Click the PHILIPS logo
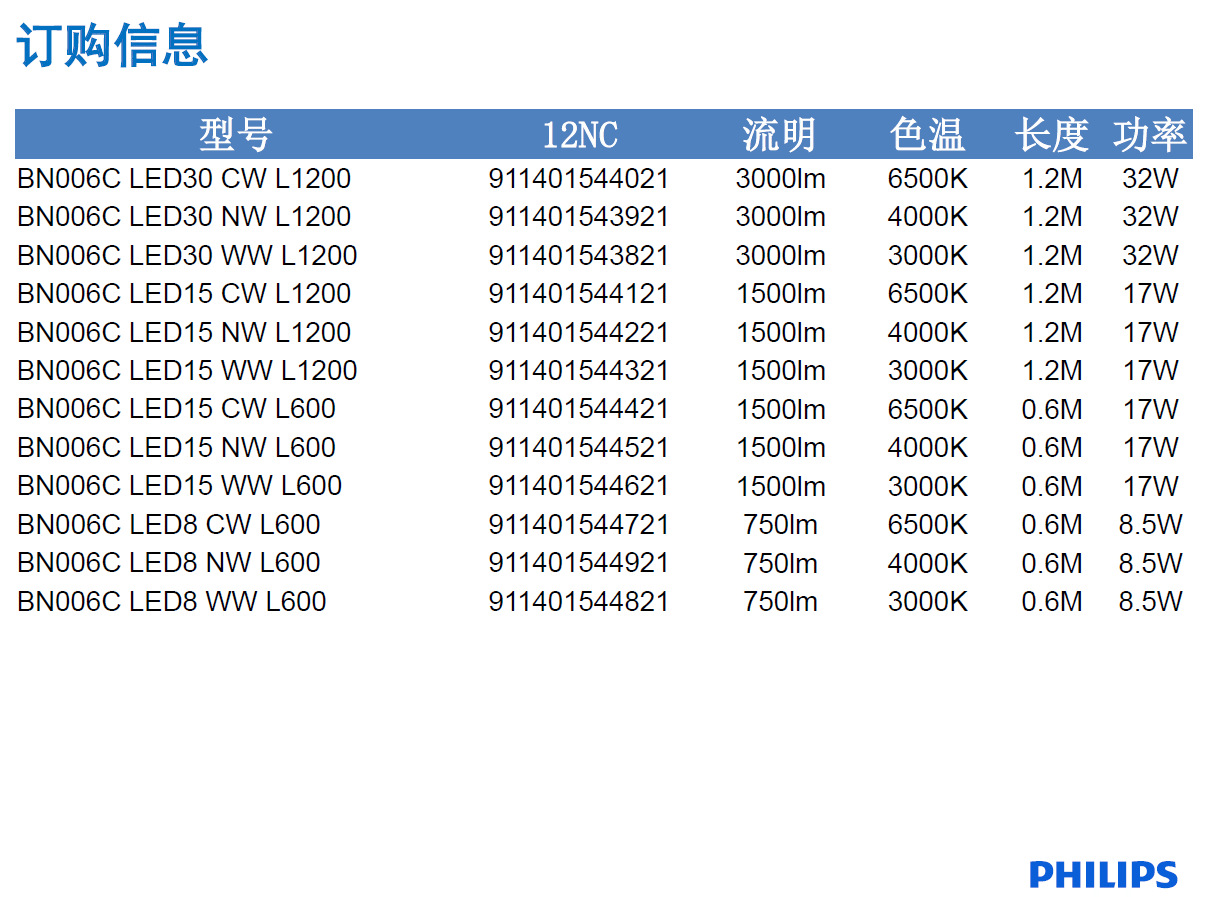Screen dimensions: 1223x897 tap(1103, 874)
